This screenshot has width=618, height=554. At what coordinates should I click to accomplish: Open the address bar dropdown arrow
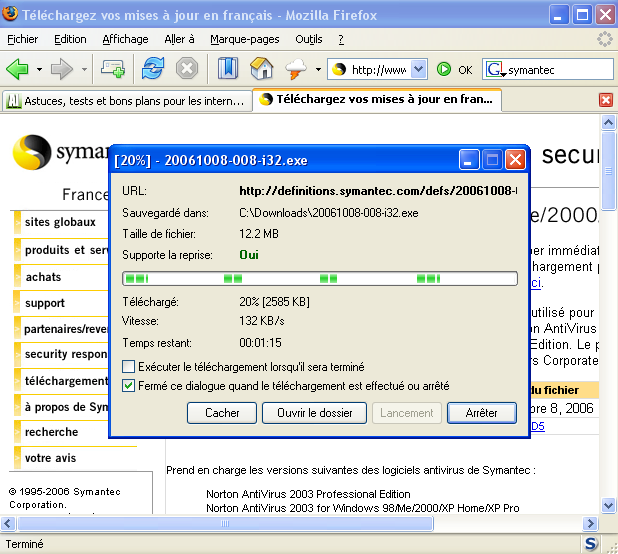419,69
